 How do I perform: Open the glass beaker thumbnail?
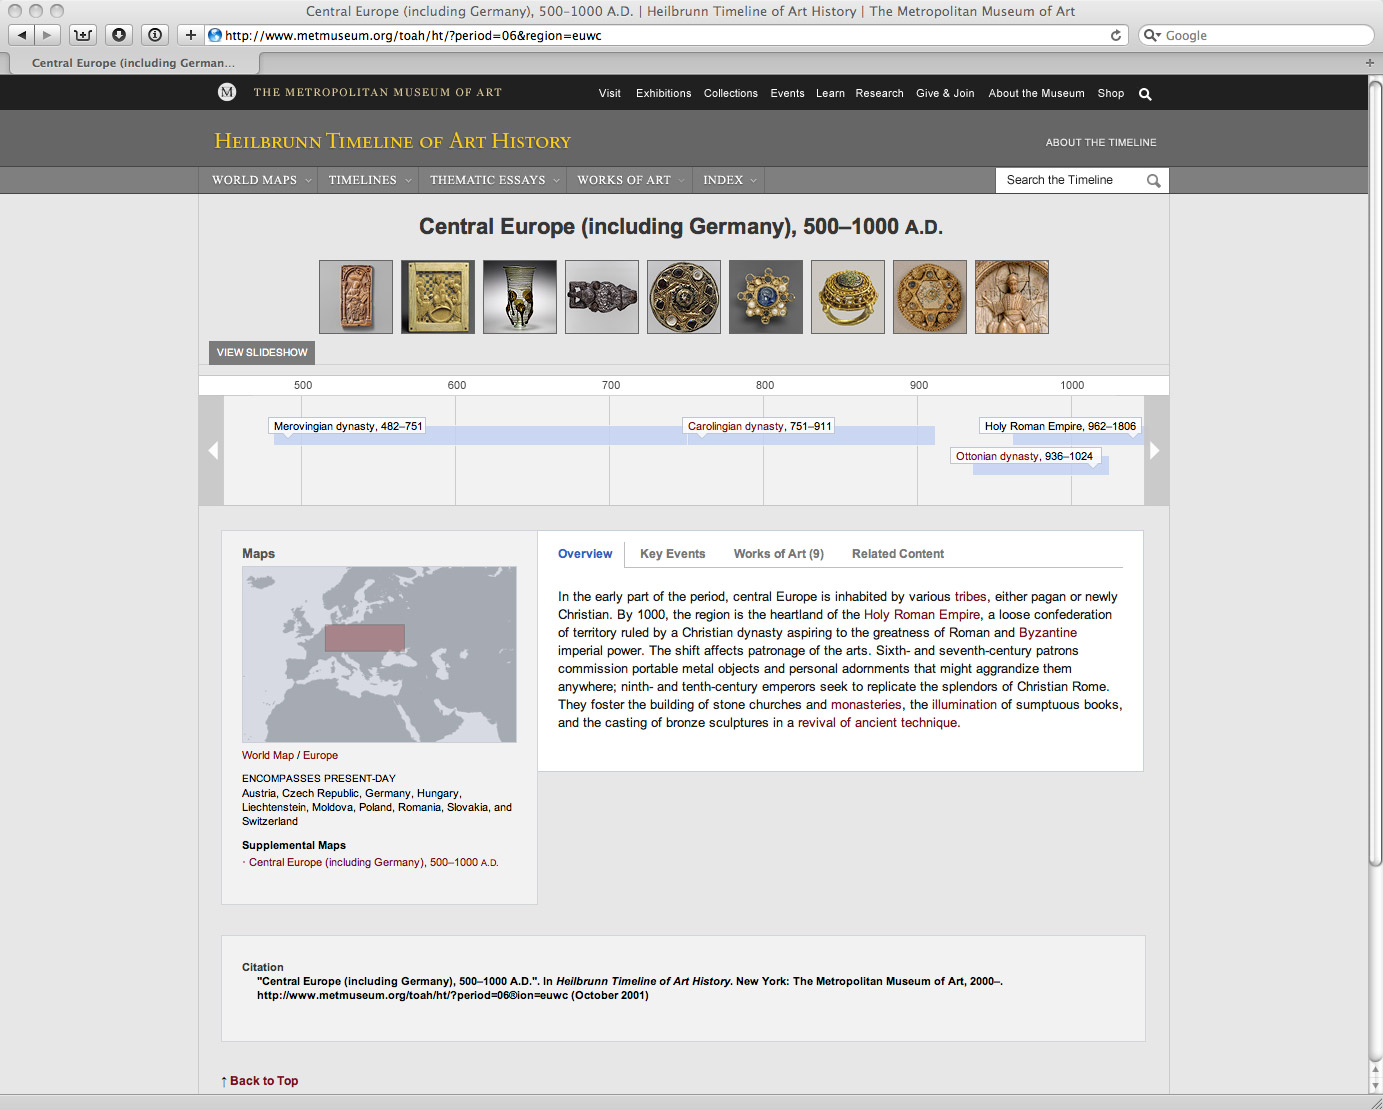520,297
